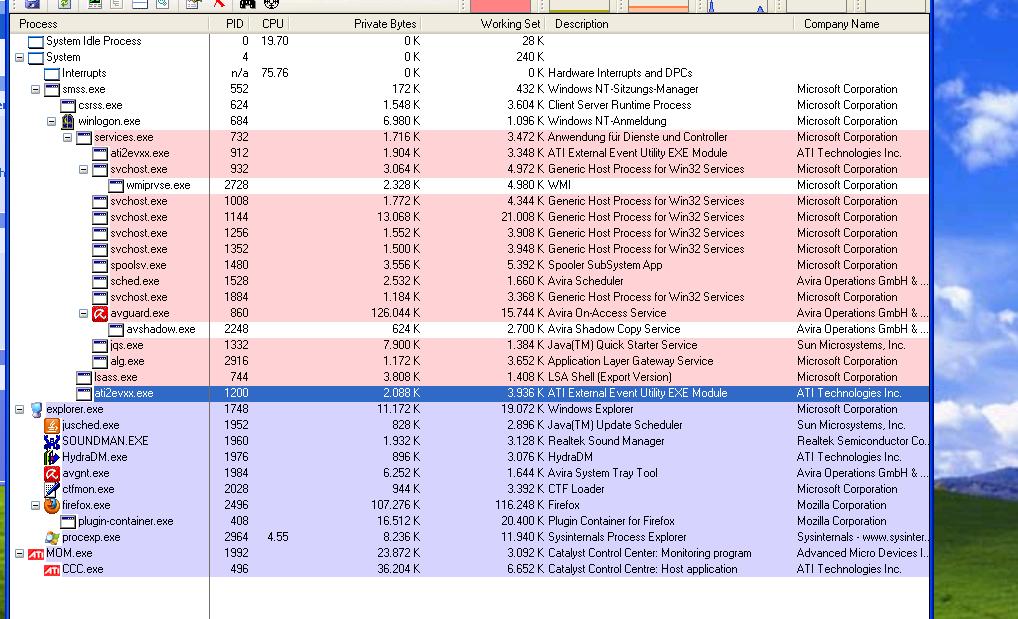Click the crosshair Find Window's Process icon
The image size is (1018, 619).
271,3
